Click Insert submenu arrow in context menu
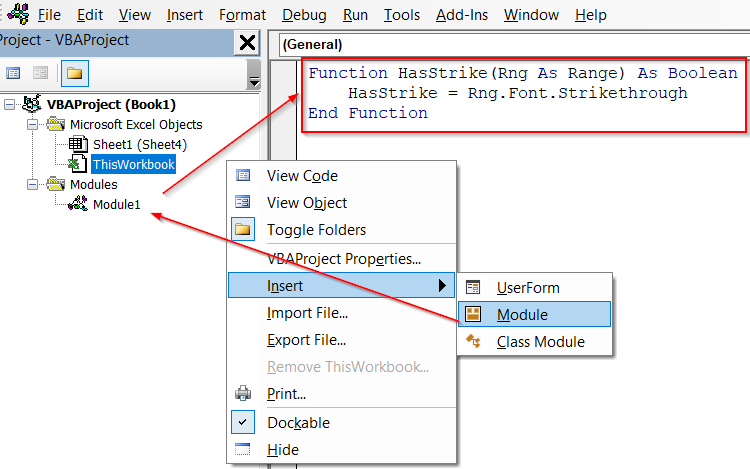 (x=442, y=285)
